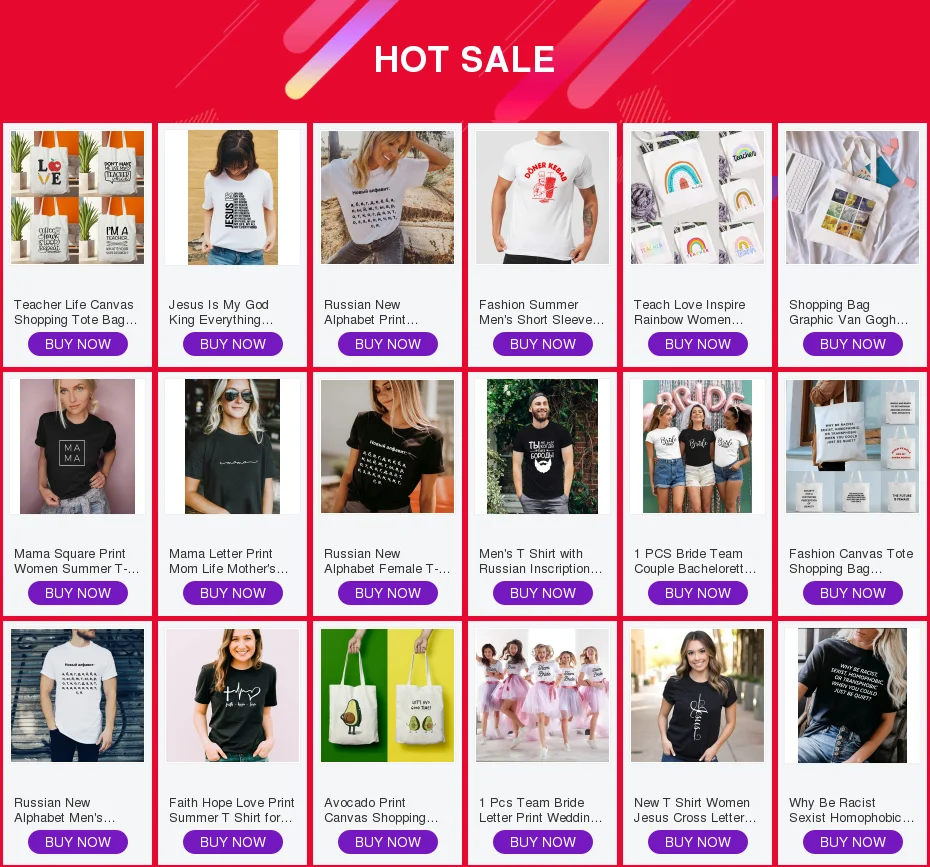Open the Teacher Life Canvas tote bag image
The width and height of the screenshot is (930, 867).
77,197
